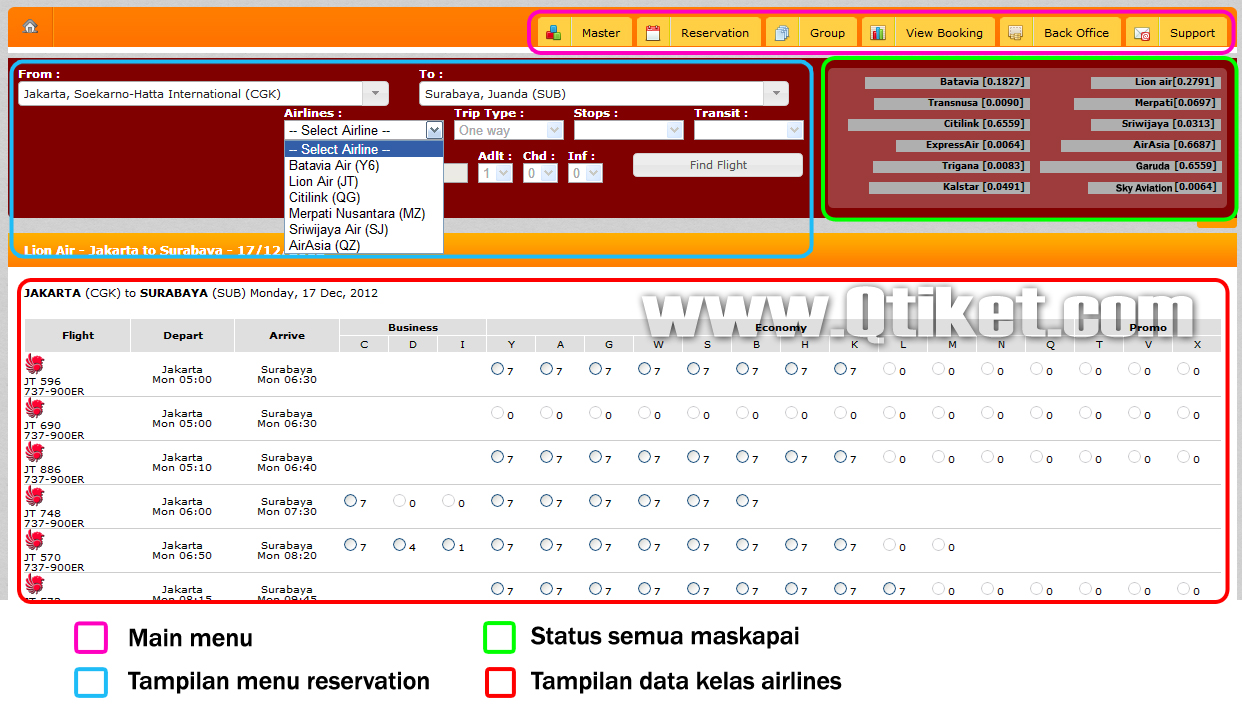Click Lion Air logo for flight JT 596
1242x722 pixels.
click(35, 363)
